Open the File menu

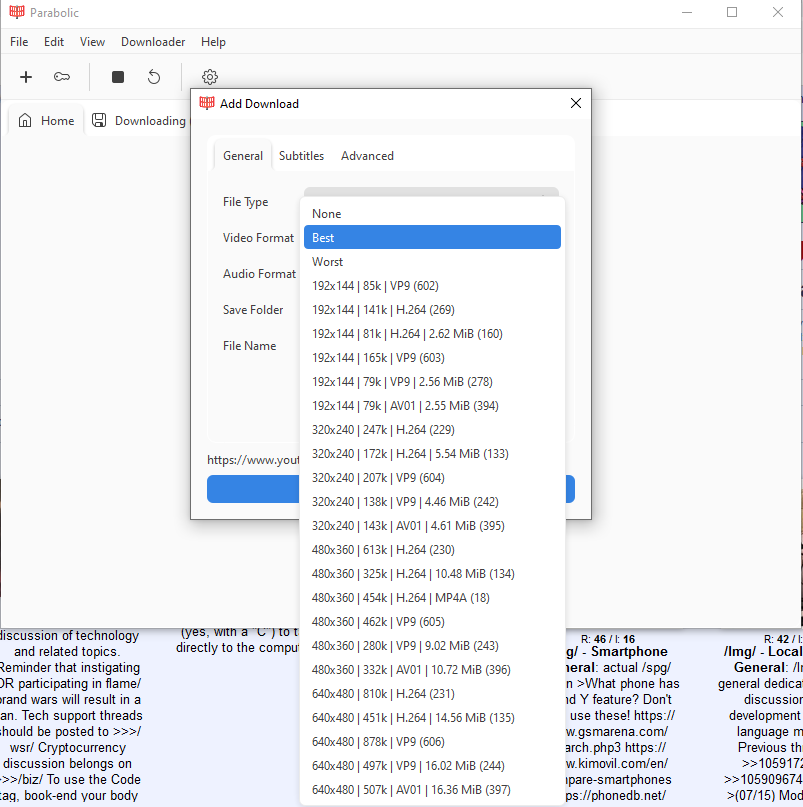(x=19, y=42)
